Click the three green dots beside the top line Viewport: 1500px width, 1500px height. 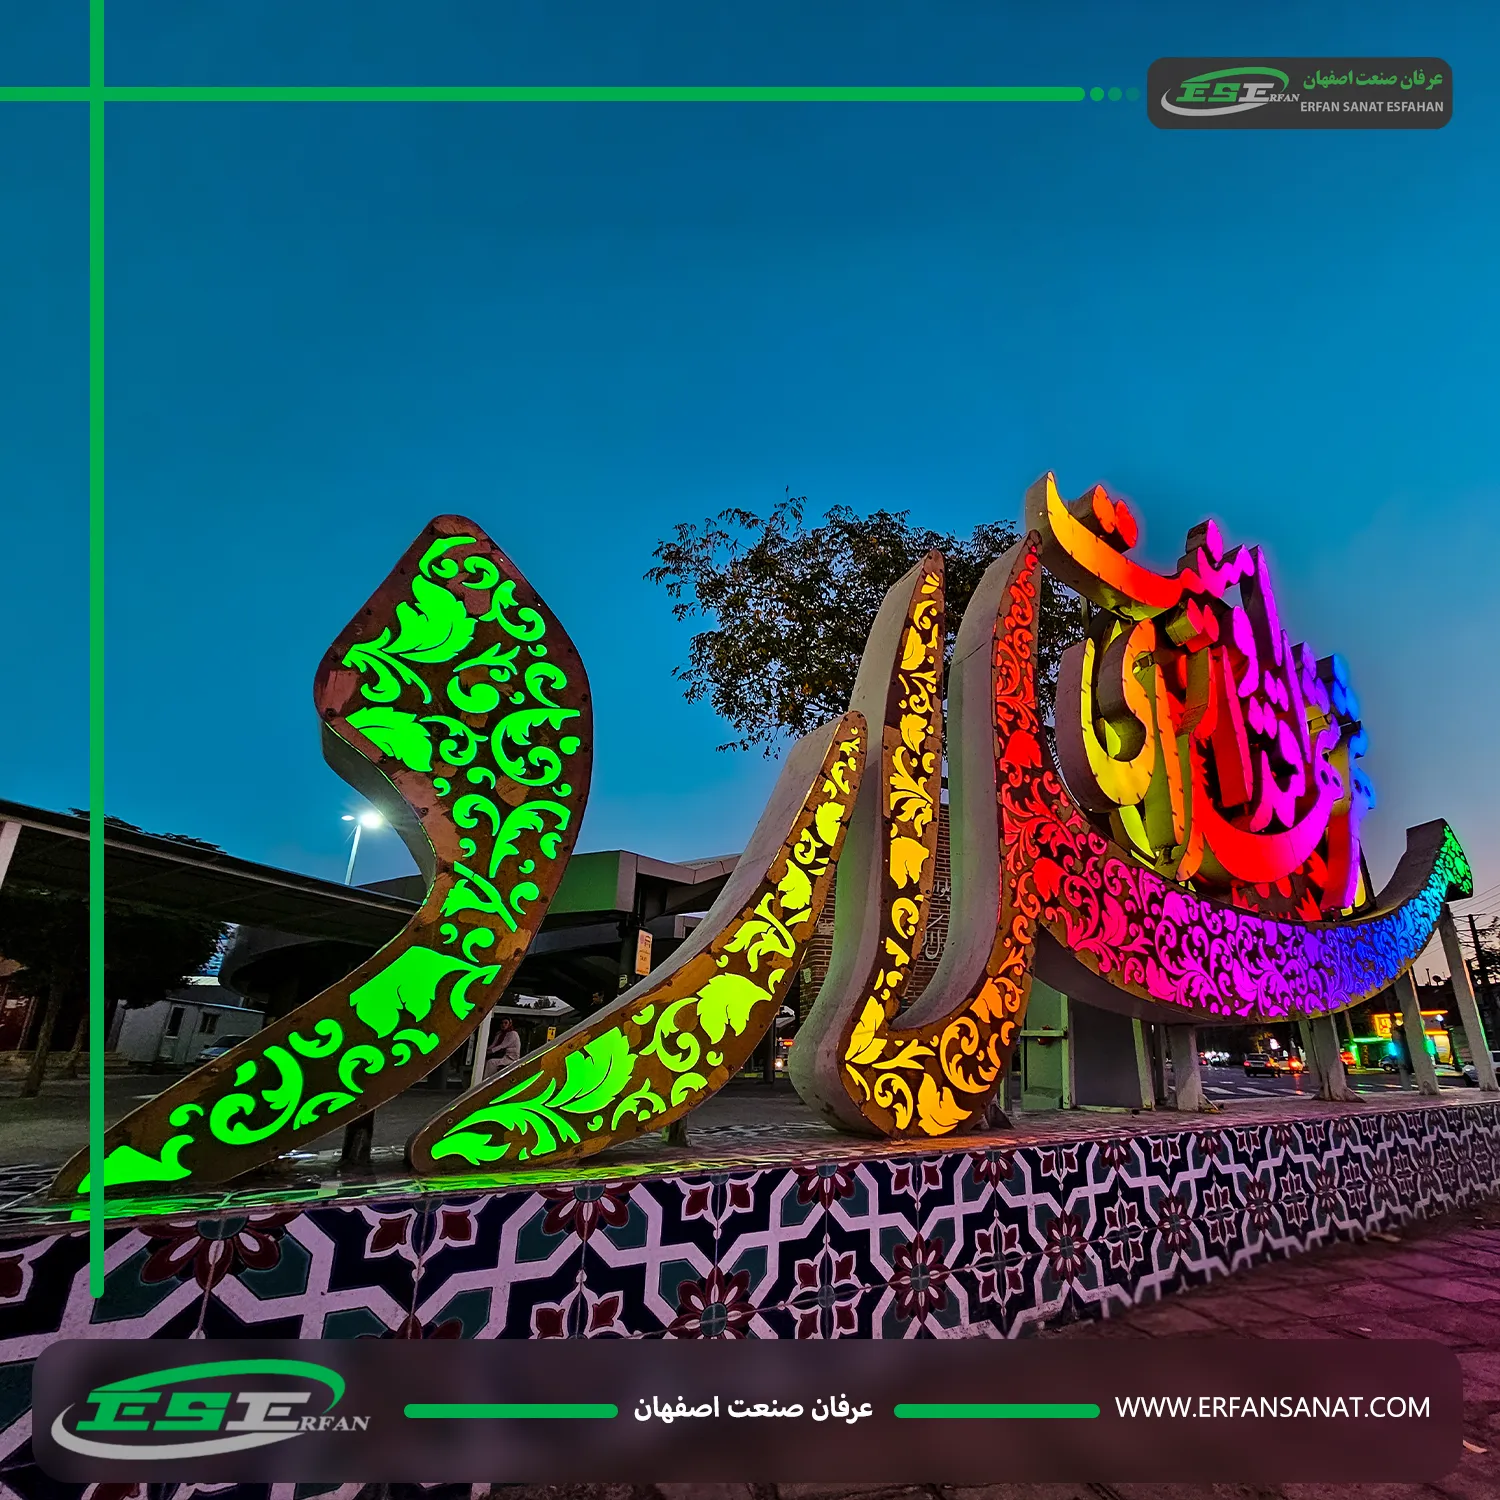(x=1114, y=94)
